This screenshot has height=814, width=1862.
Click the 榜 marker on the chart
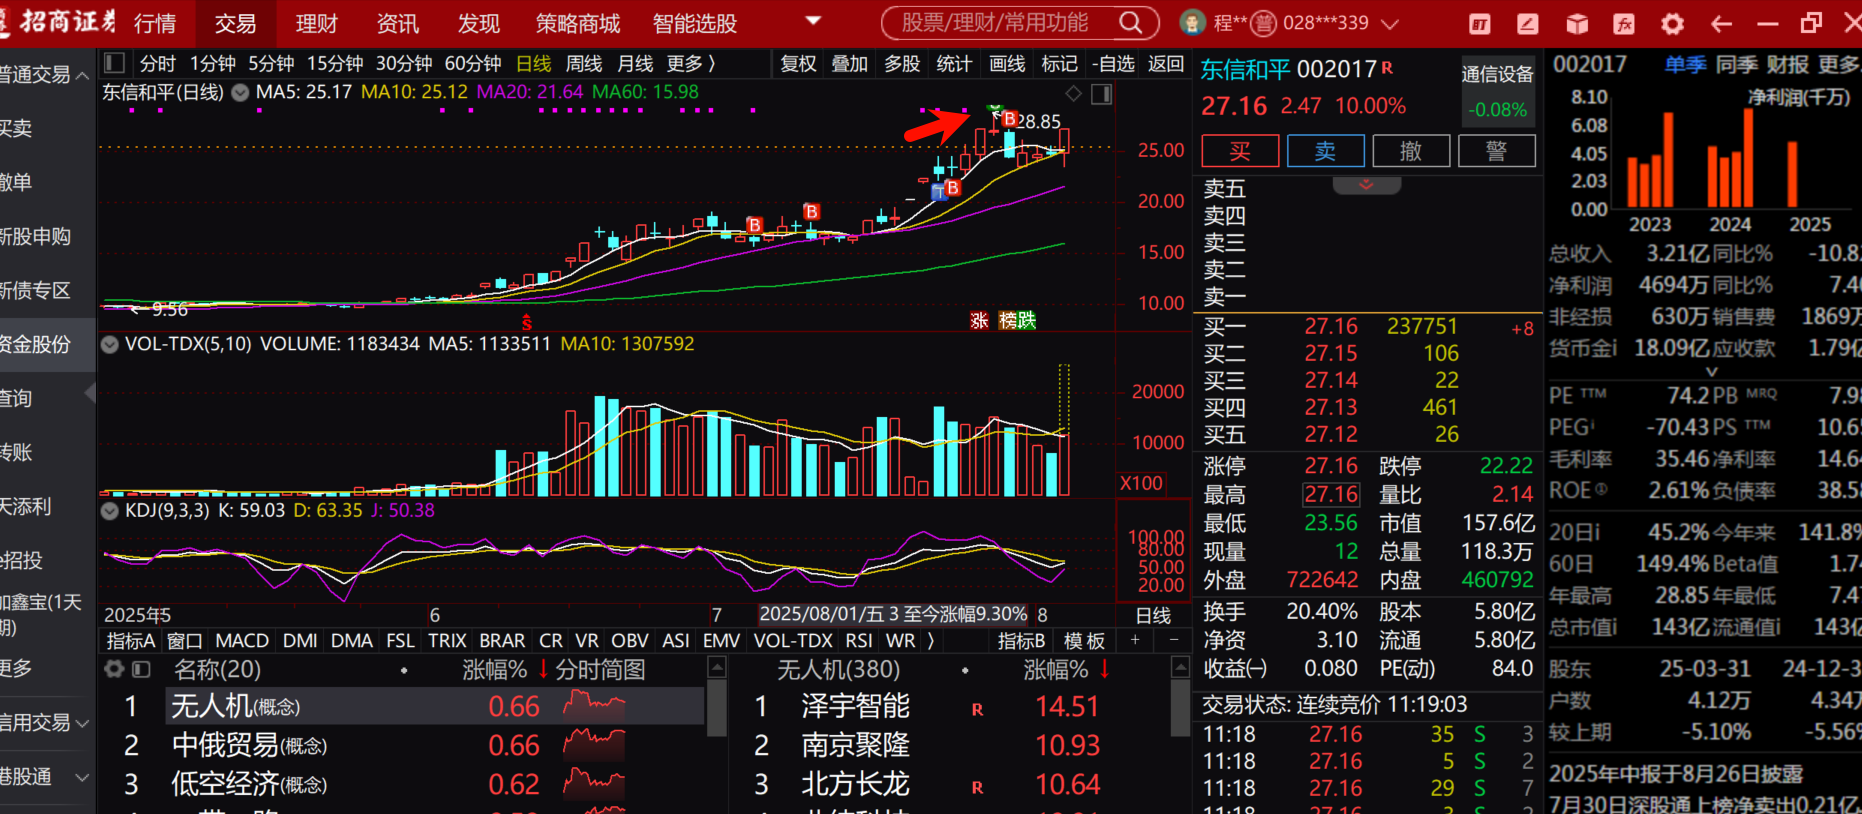coord(1008,320)
